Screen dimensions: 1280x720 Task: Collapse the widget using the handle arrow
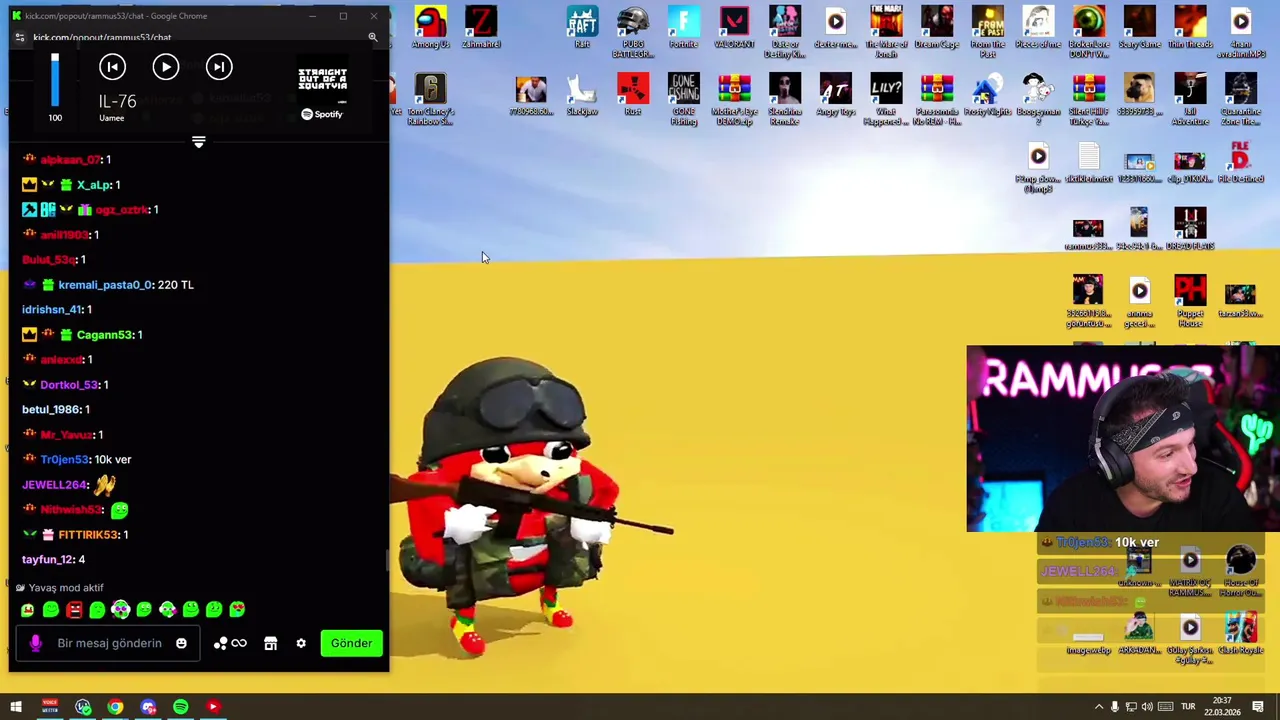198,142
